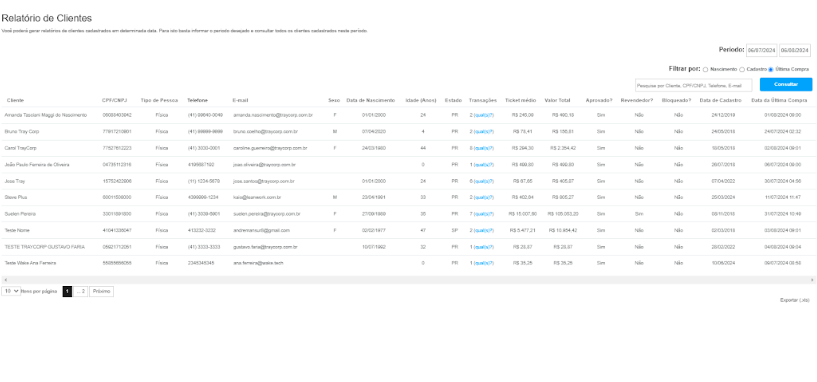The height and width of the screenshot is (382, 817).
Task: Click Suelen Pereira's Revendedor Sim cell
Action: click(639, 214)
